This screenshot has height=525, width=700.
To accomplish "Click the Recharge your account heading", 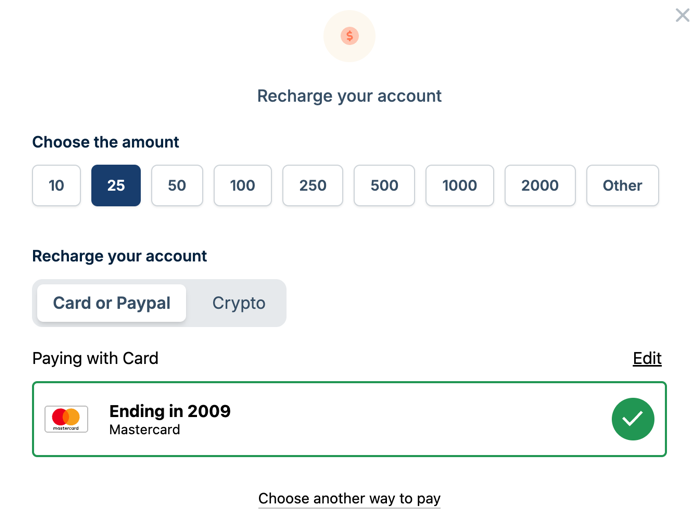I will pyautogui.click(x=349, y=96).
